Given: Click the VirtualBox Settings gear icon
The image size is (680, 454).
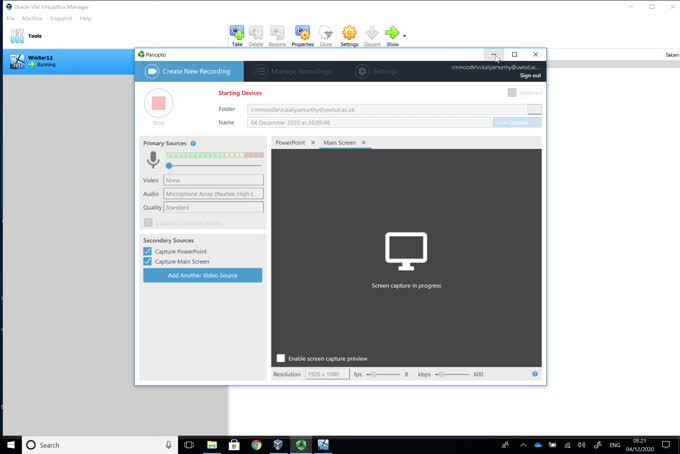Looking at the screenshot, I should pos(349,35).
